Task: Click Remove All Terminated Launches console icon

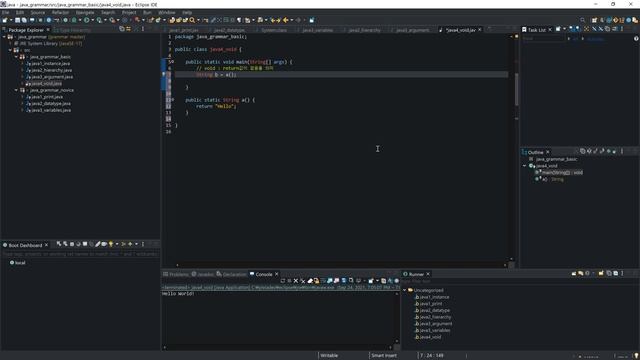Action: tap(303, 281)
